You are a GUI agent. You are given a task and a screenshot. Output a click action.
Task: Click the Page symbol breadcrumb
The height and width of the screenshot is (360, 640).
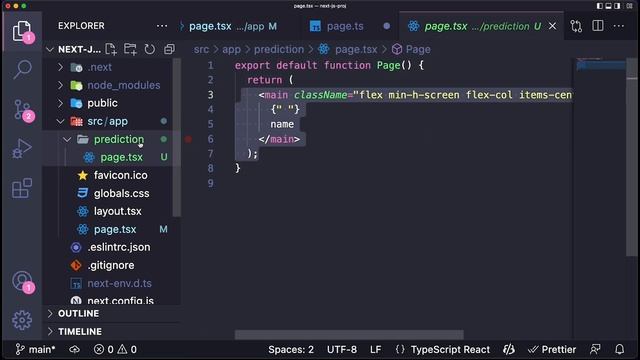(418, 49)
